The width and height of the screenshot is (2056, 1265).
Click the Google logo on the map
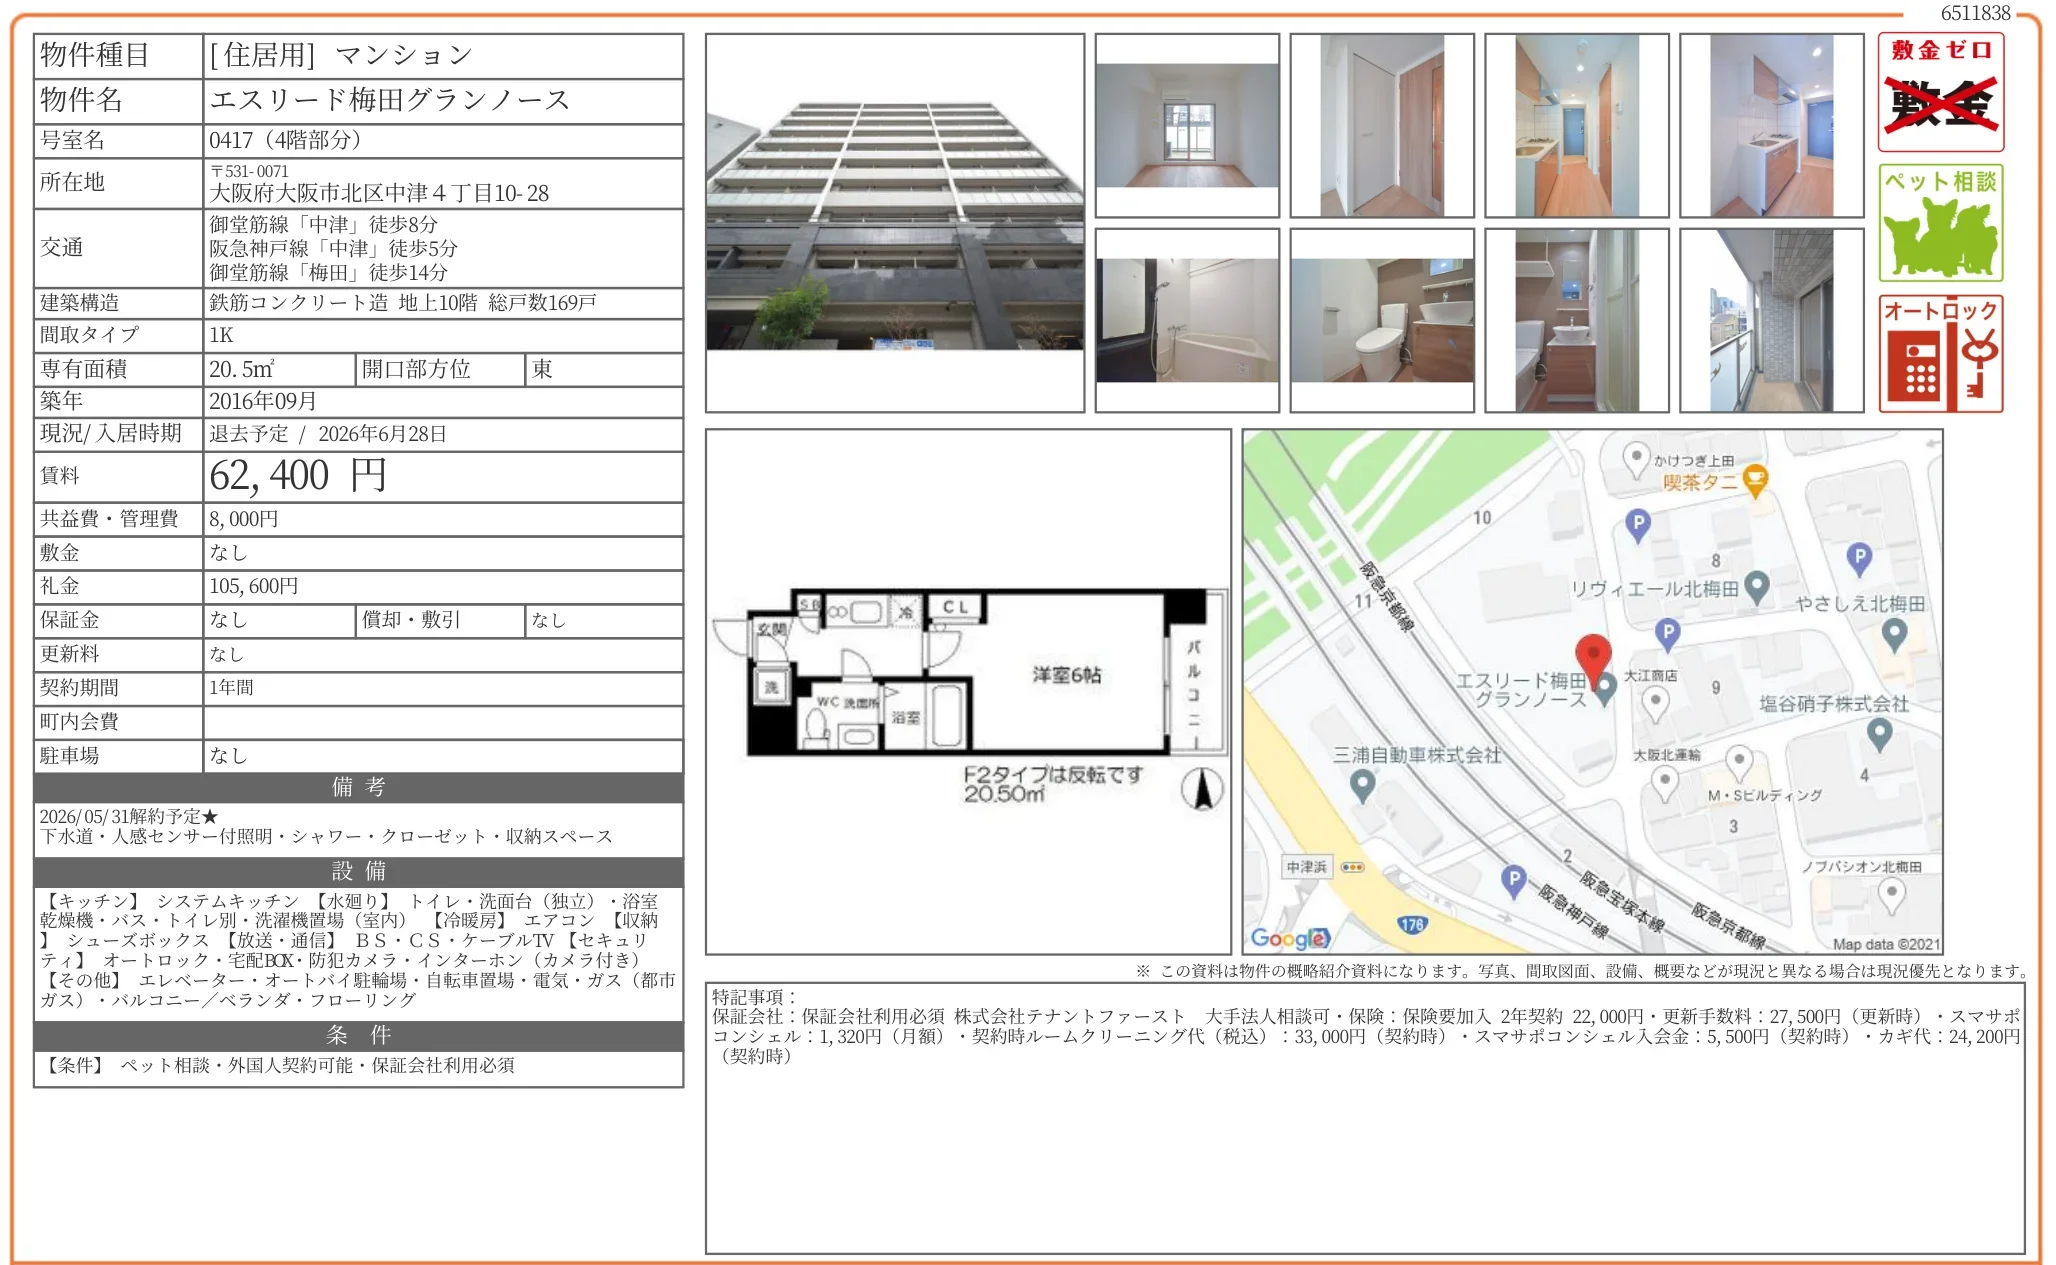tap(1289, 938)
